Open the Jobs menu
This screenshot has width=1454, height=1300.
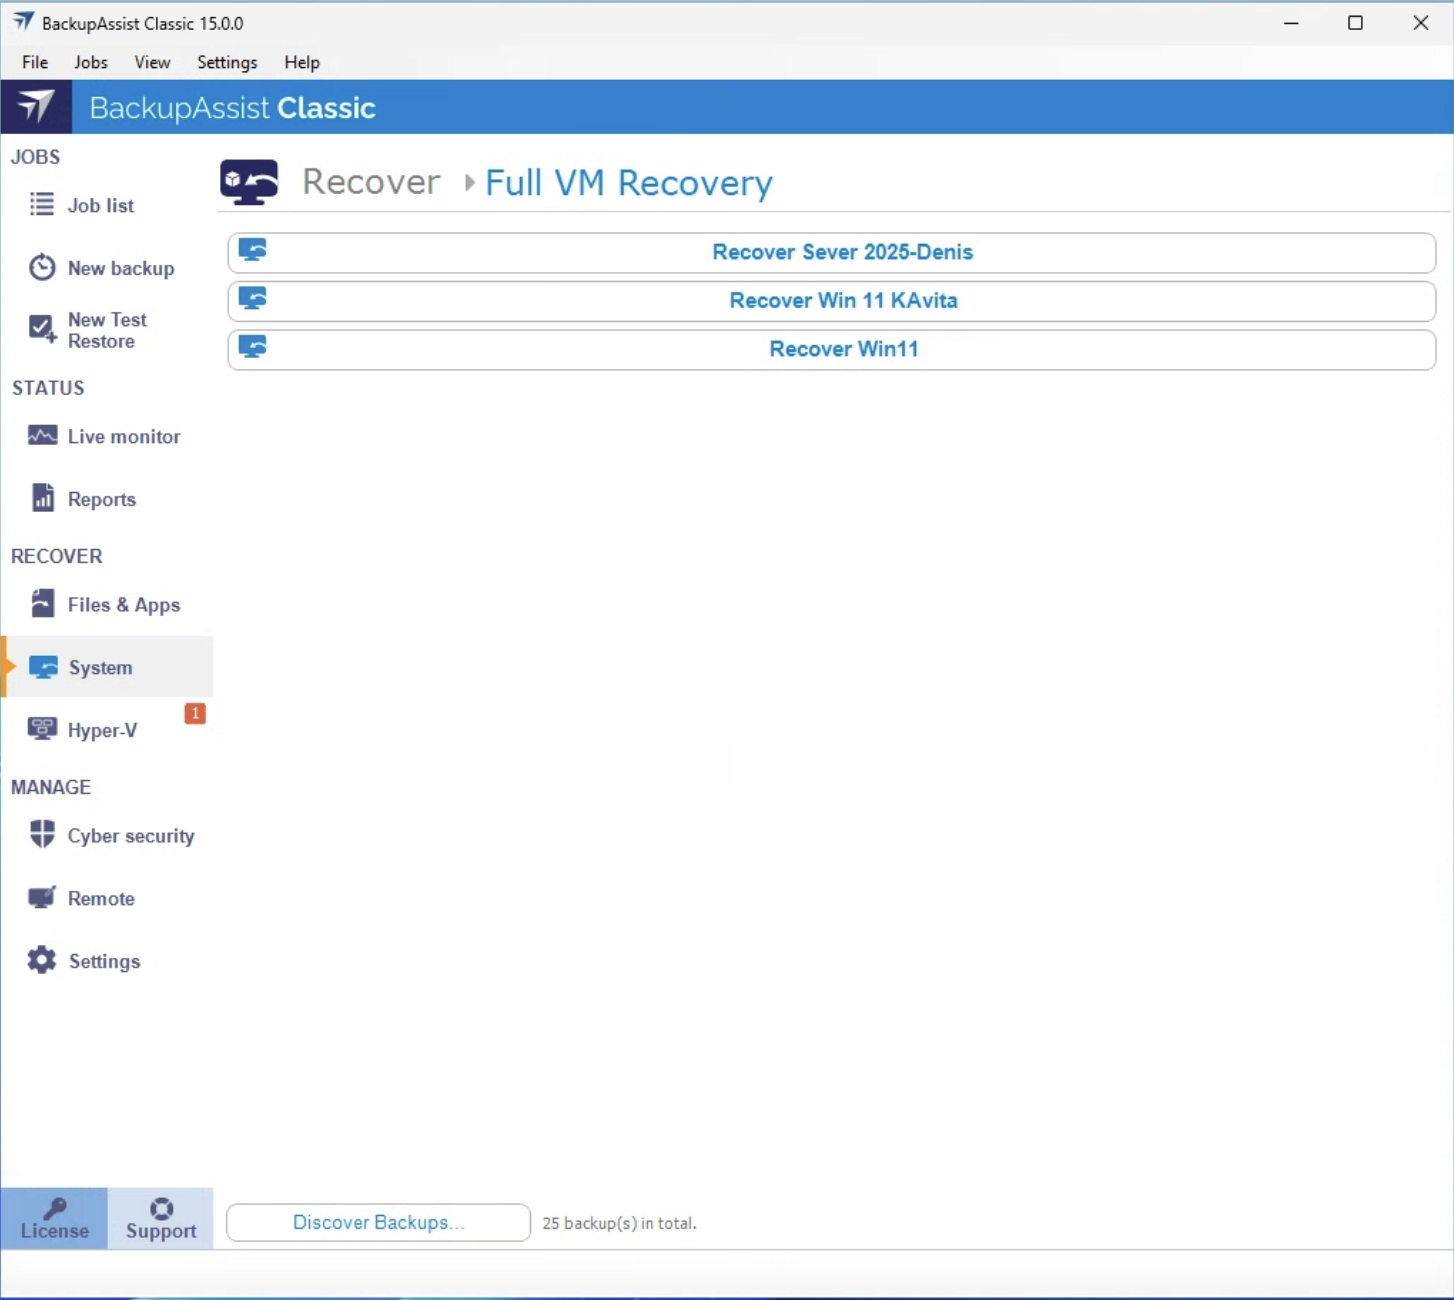pyautogui.click(x=91, y=62)
